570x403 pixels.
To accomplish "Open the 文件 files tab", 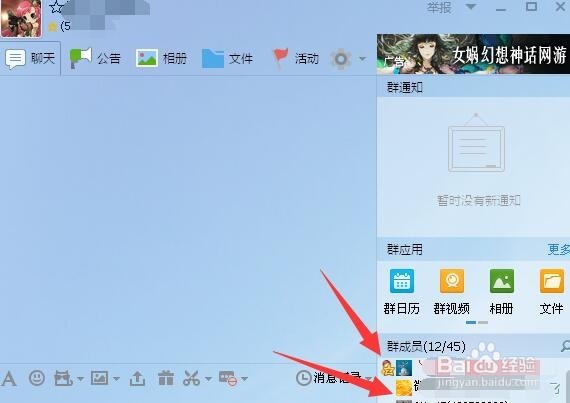I will (x=227, y=59).
